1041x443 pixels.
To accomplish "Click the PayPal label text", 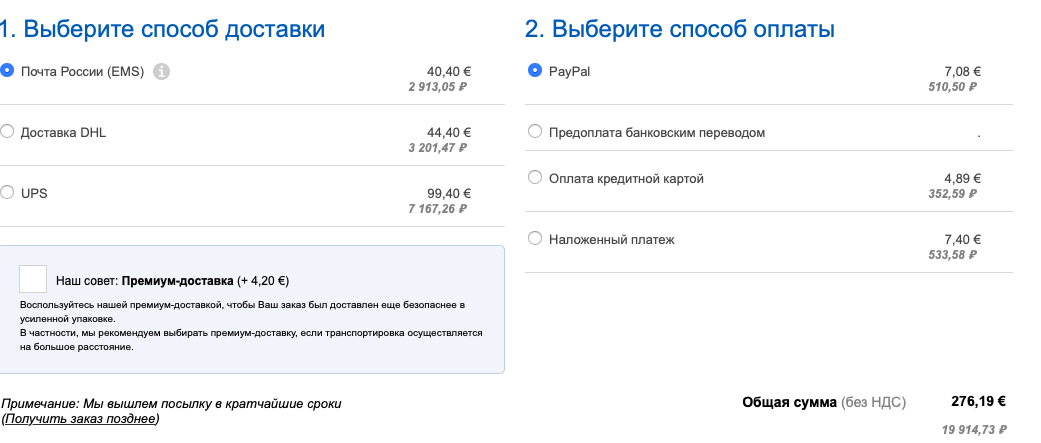I will pyautogui.click(x=569, y=72).
